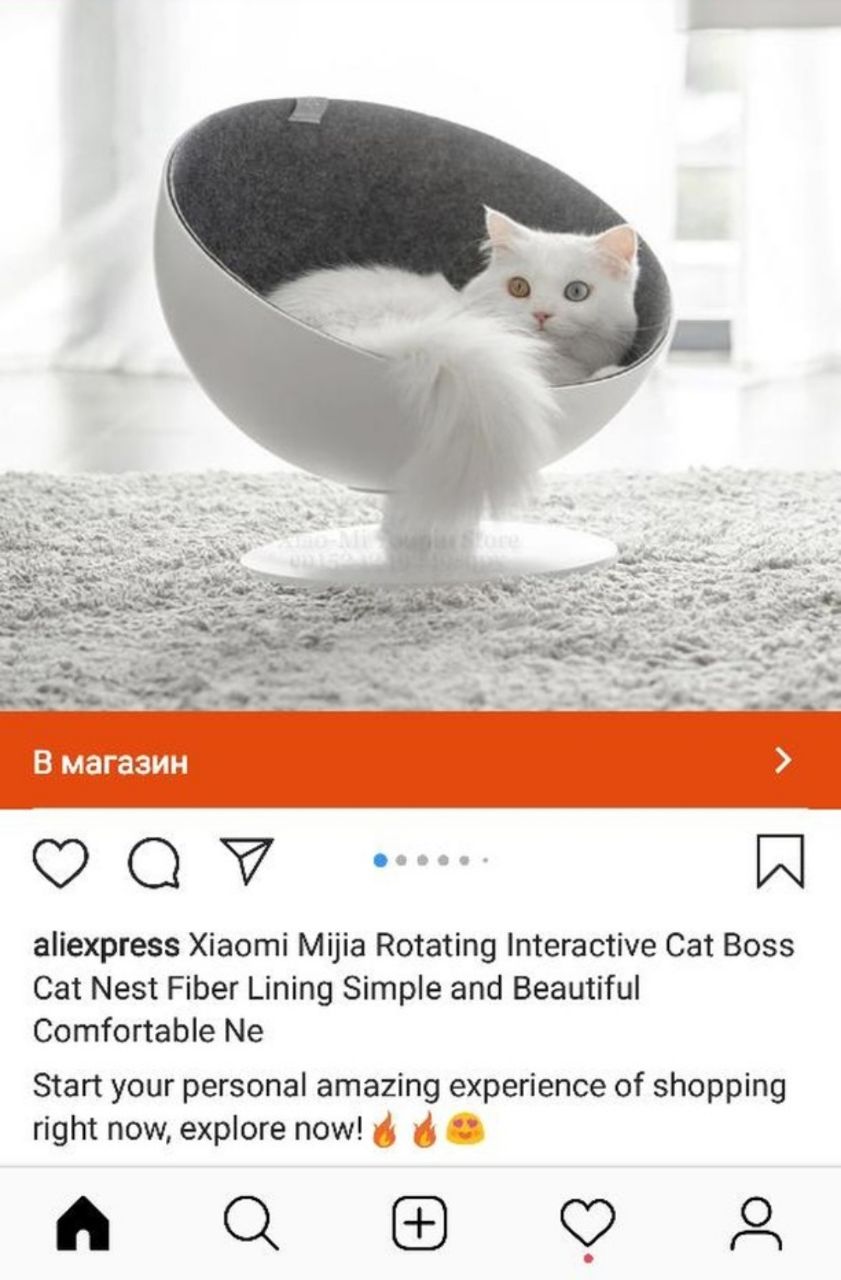Like the post with the heart icon

(61, 862)
